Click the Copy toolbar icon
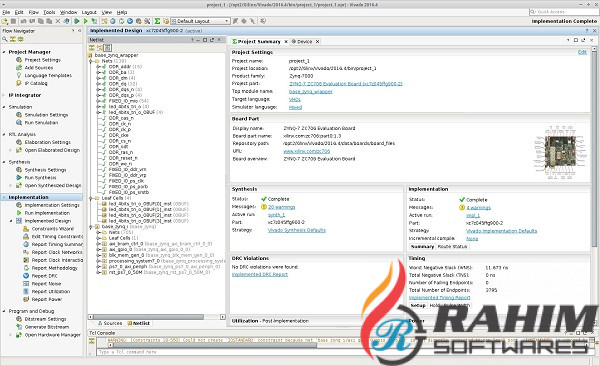This screenshot has width=600, height=366. pyautogui.click(x=41, y=21)
